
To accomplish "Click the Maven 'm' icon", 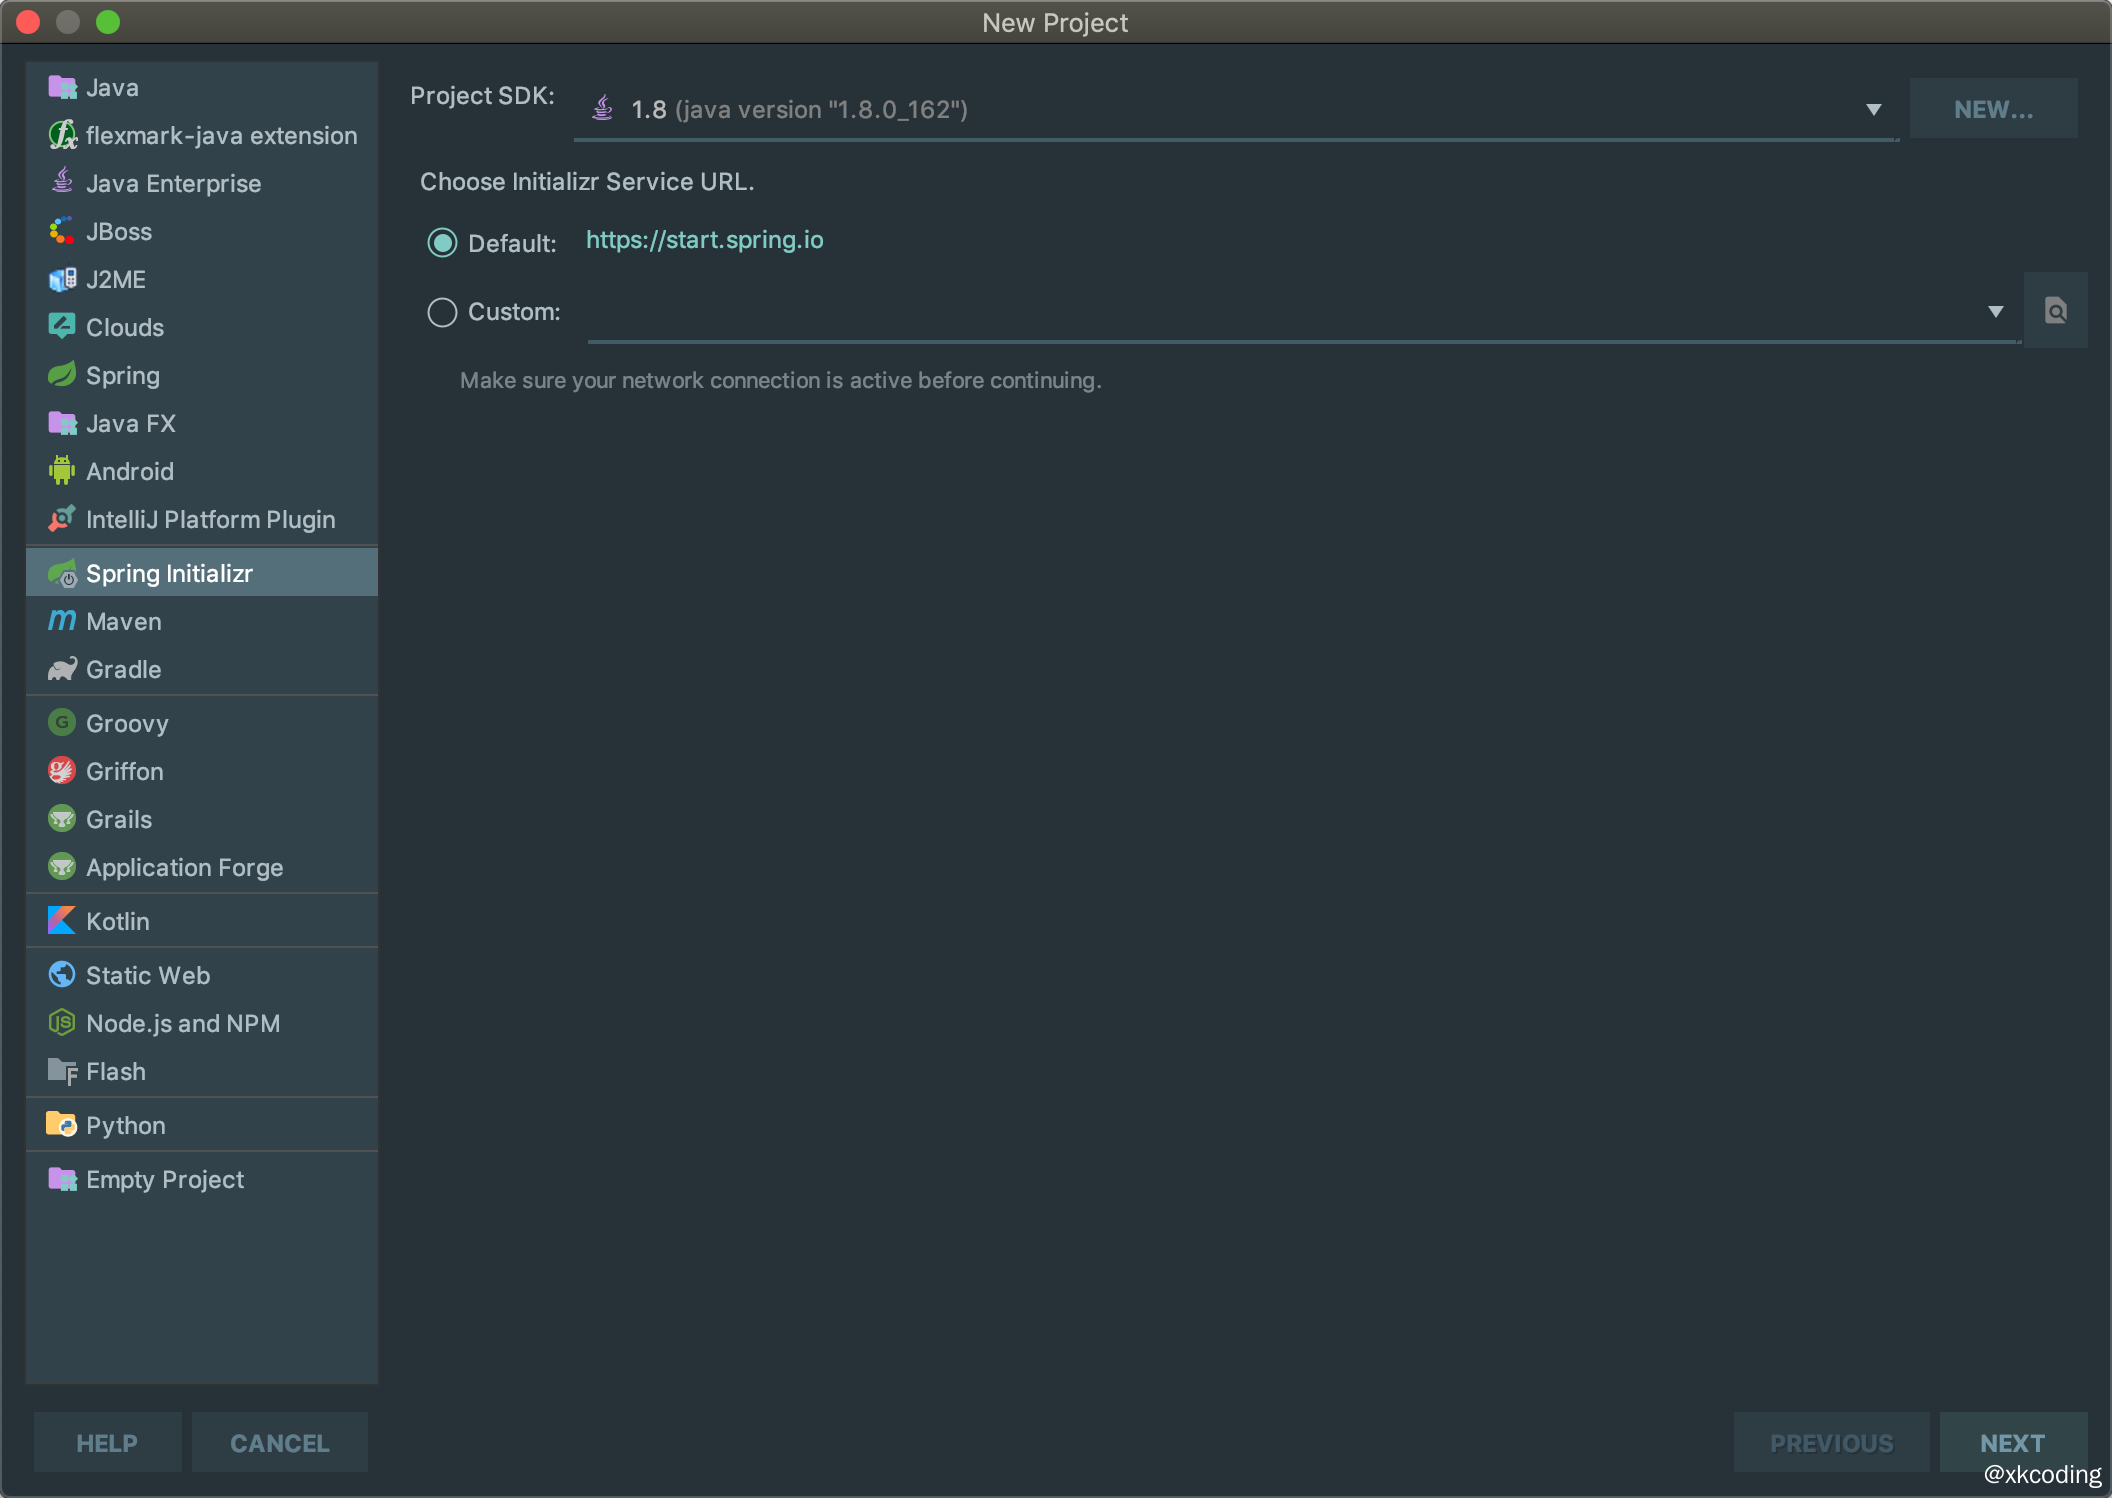I will pyautogui.click(x=62, y=621).
